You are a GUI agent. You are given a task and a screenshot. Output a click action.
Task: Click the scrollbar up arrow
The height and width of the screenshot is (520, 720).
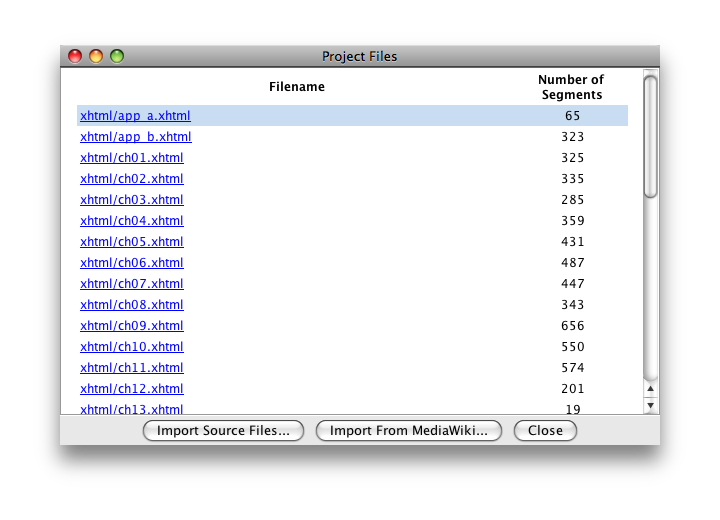[x=651, y=389]
